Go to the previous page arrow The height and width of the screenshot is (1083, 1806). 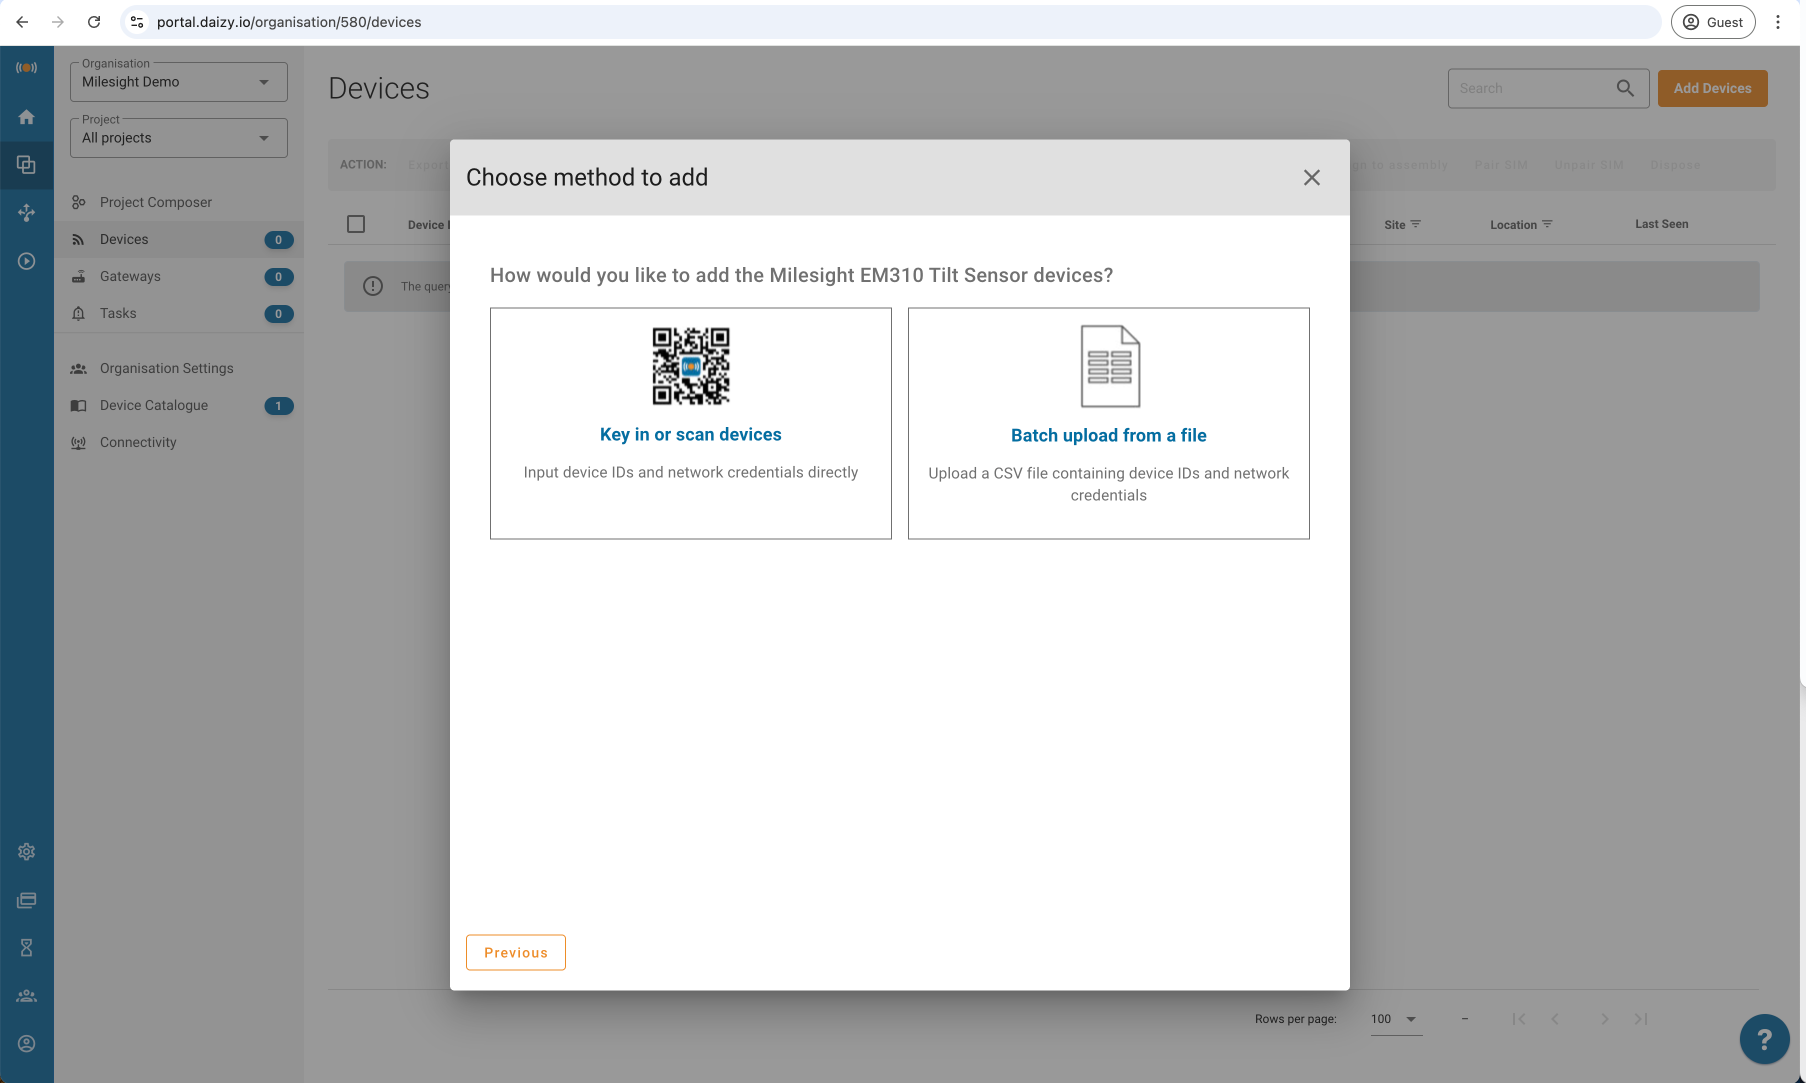1555,1019
